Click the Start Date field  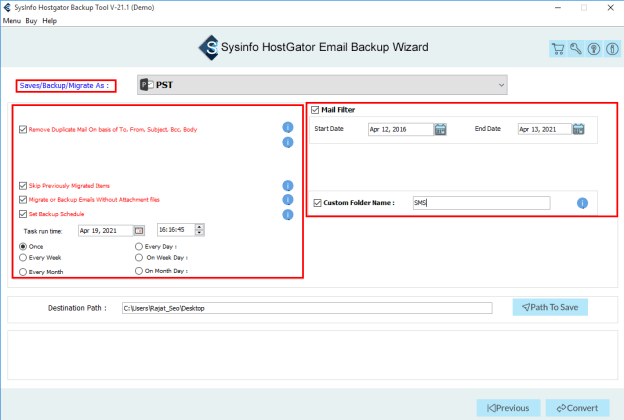(401, 129)
